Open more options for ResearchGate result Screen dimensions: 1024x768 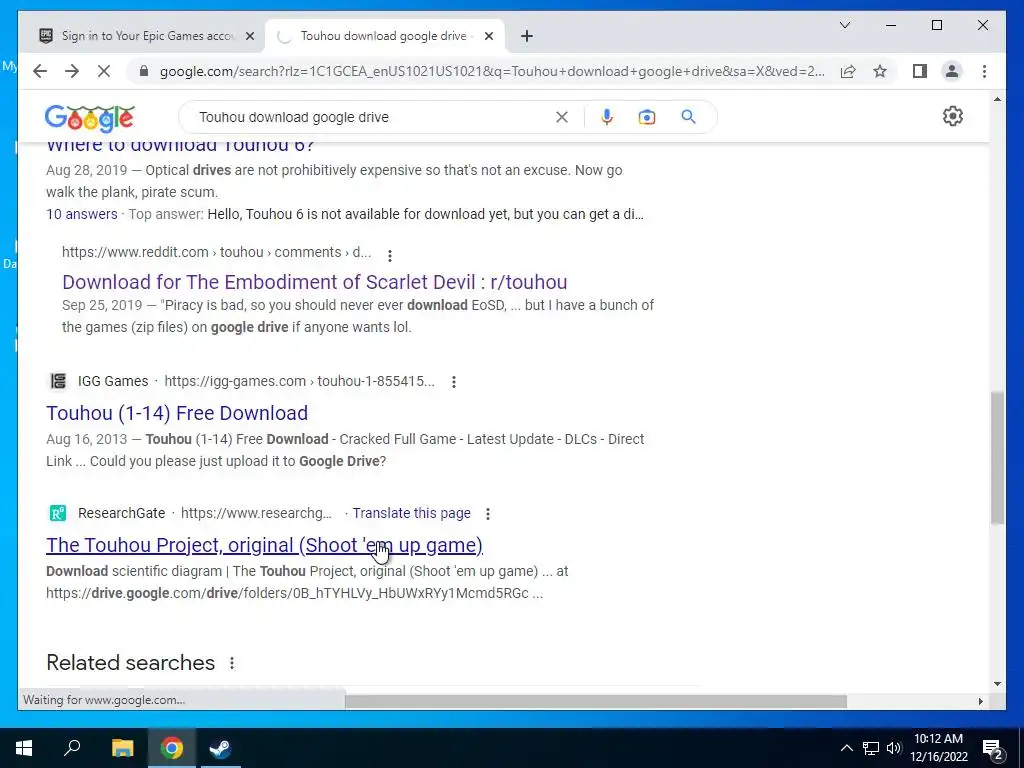point(488,514)
